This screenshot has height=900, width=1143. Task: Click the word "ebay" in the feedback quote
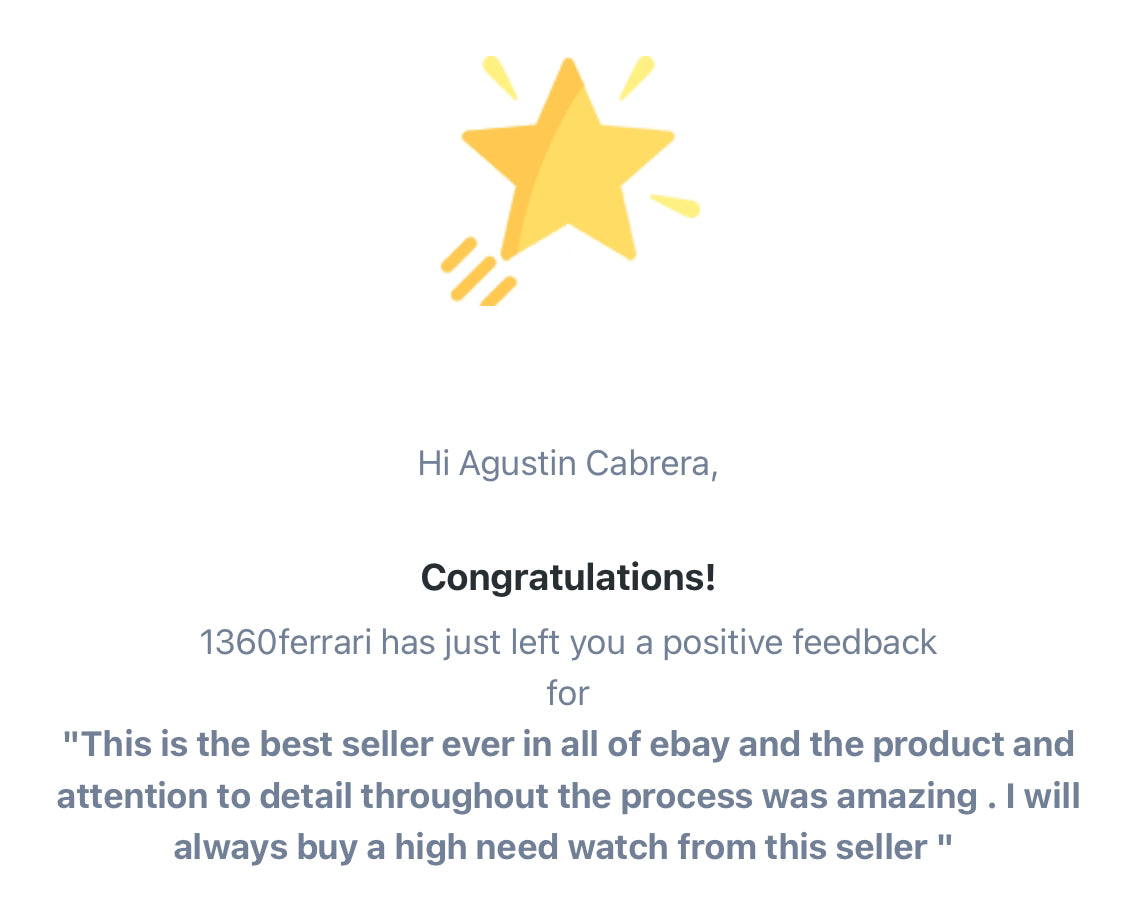[x=689, y=745]
